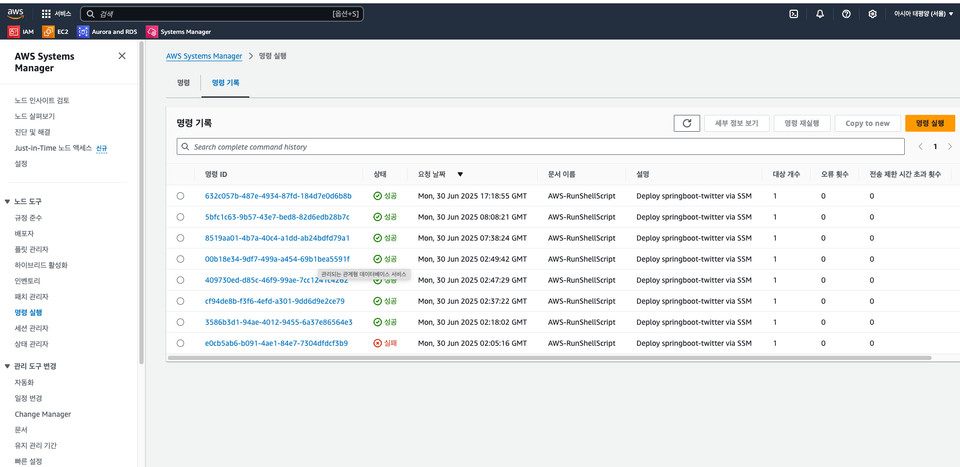Refresh the command history list
The image size is (960, 467).
click(x=686, y=123)
